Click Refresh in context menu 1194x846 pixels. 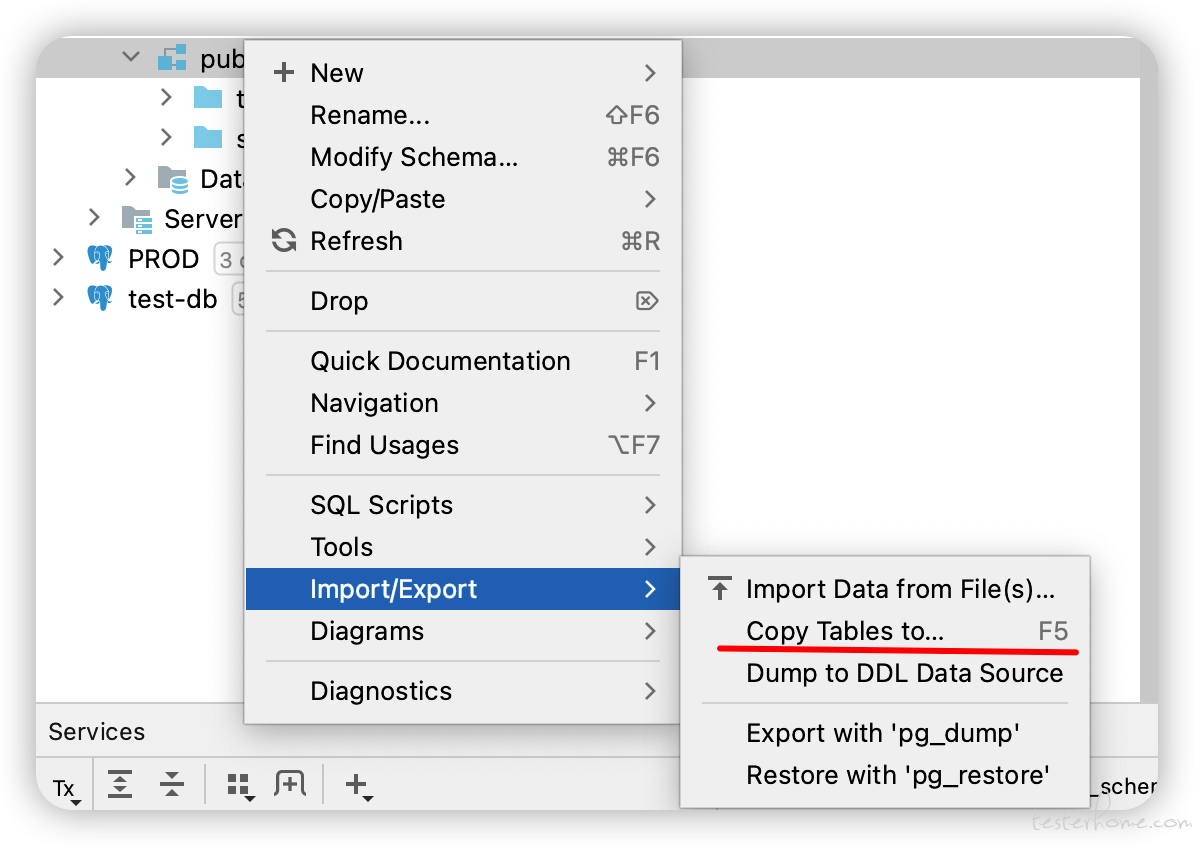(x=356, y=241)
